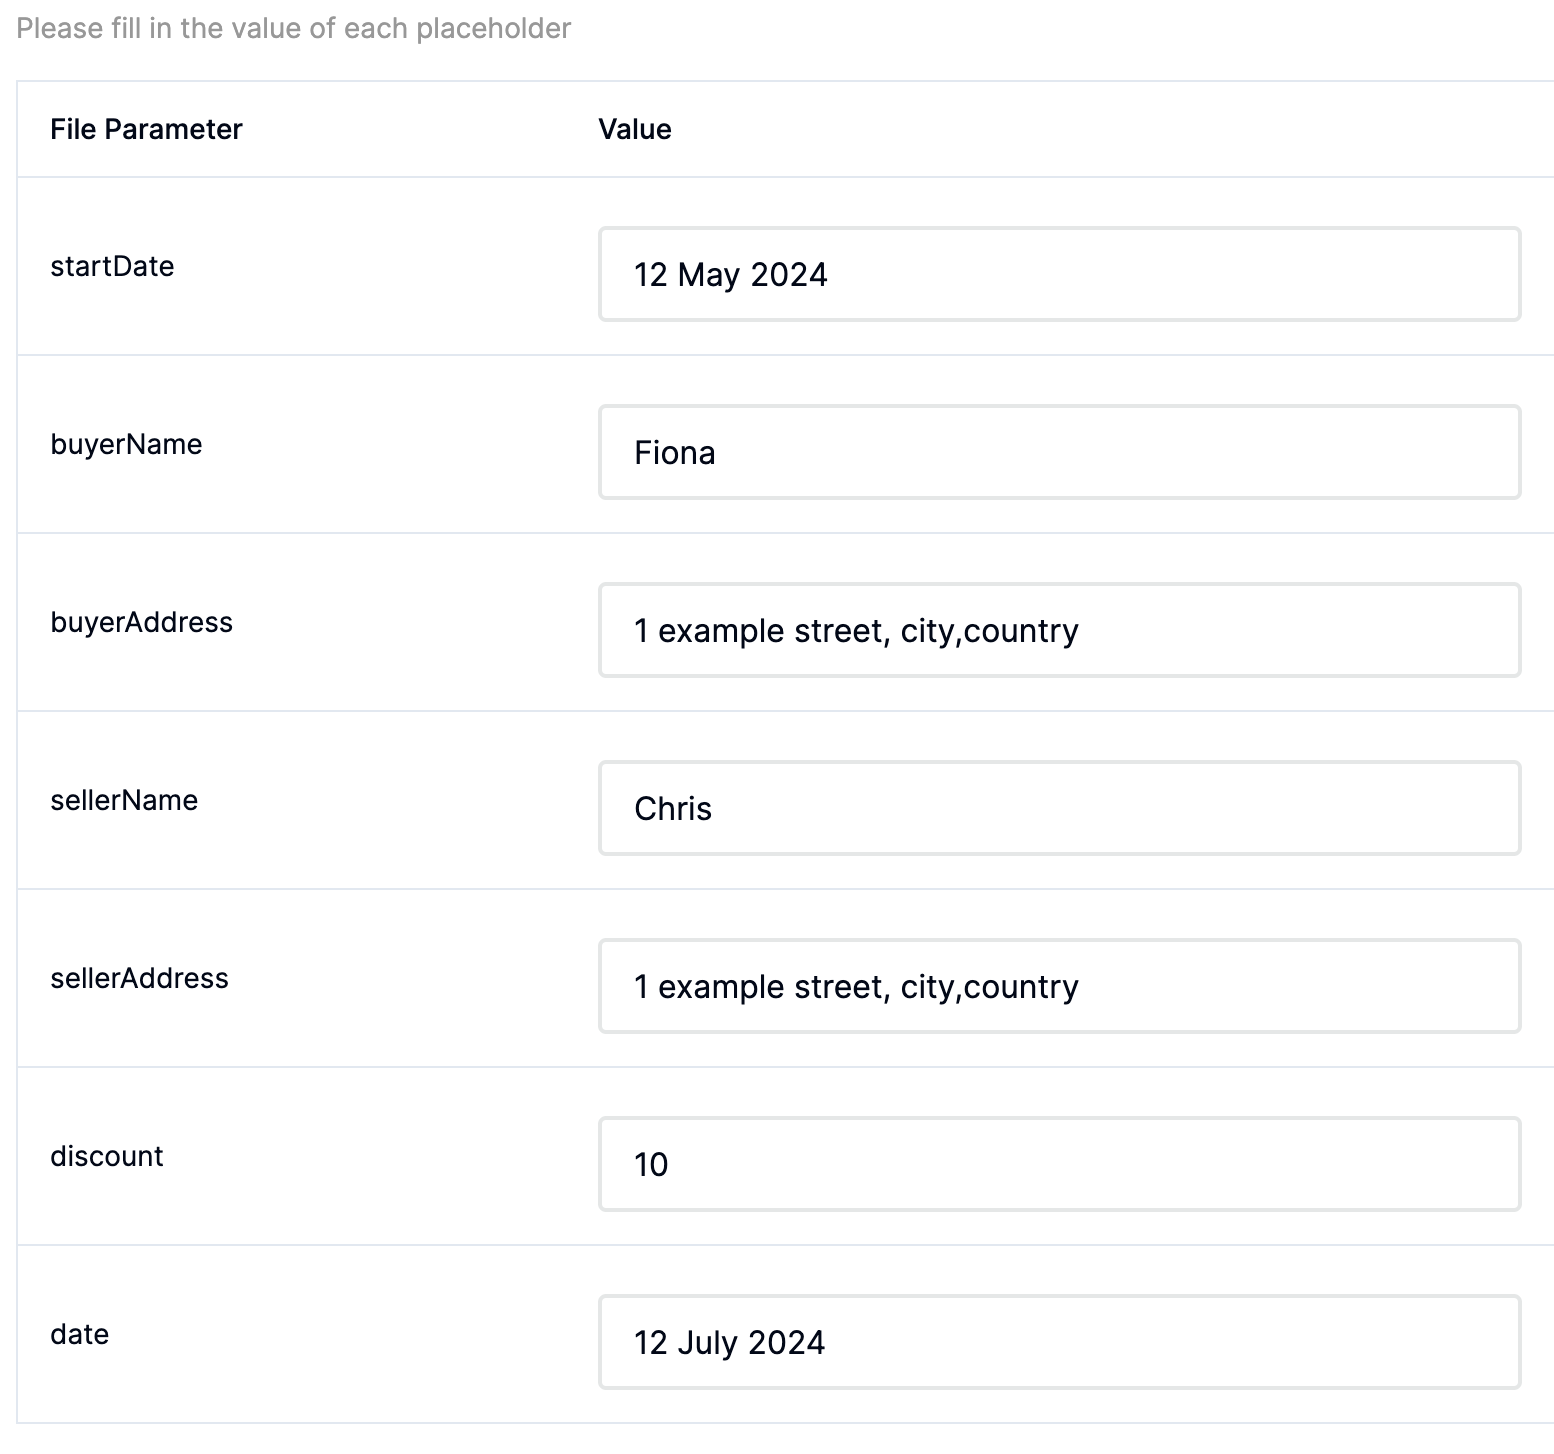Click the buyerAddress parameter label

[x=141, y=622]
